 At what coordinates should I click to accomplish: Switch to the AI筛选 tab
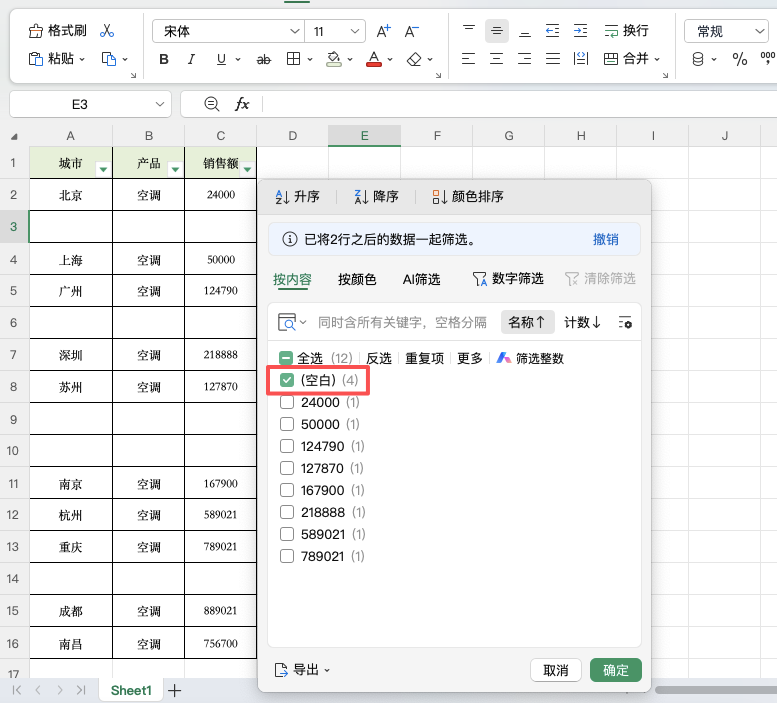click(x=421, y=279)
